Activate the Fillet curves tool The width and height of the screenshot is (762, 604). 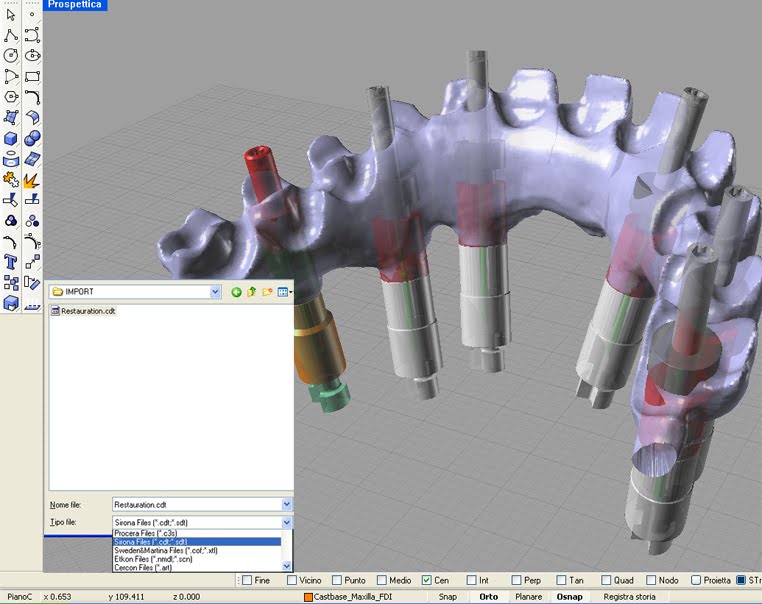click(x=32, y=97)
